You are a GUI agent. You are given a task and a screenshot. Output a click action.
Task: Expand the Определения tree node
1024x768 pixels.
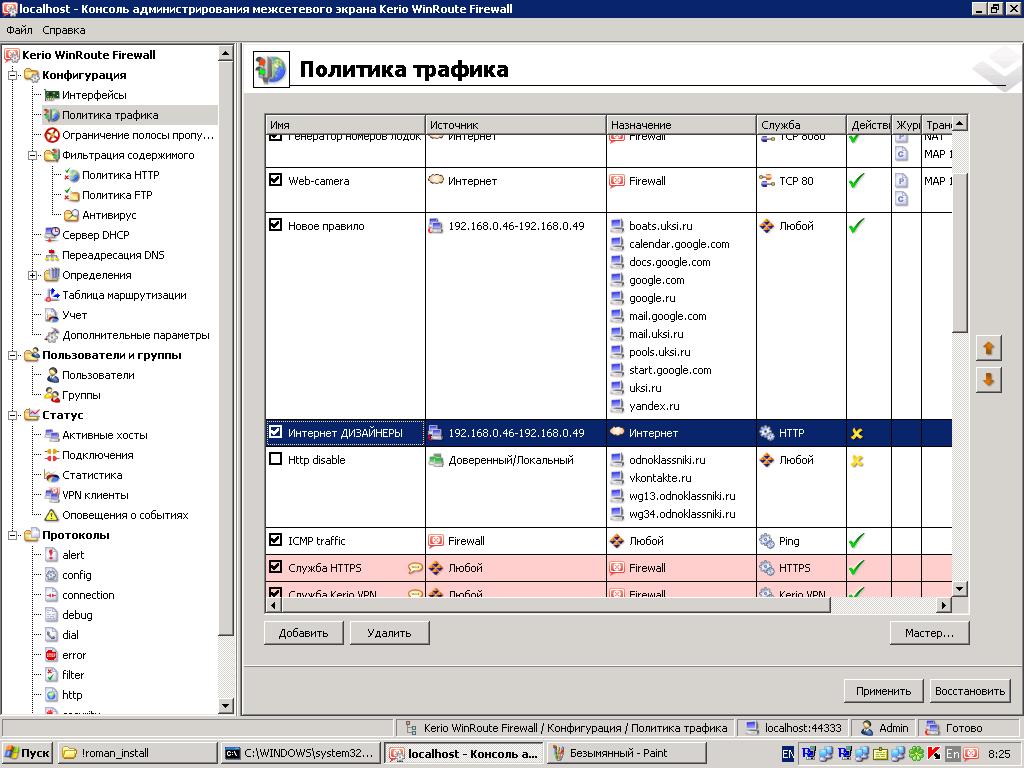(33, 276)
